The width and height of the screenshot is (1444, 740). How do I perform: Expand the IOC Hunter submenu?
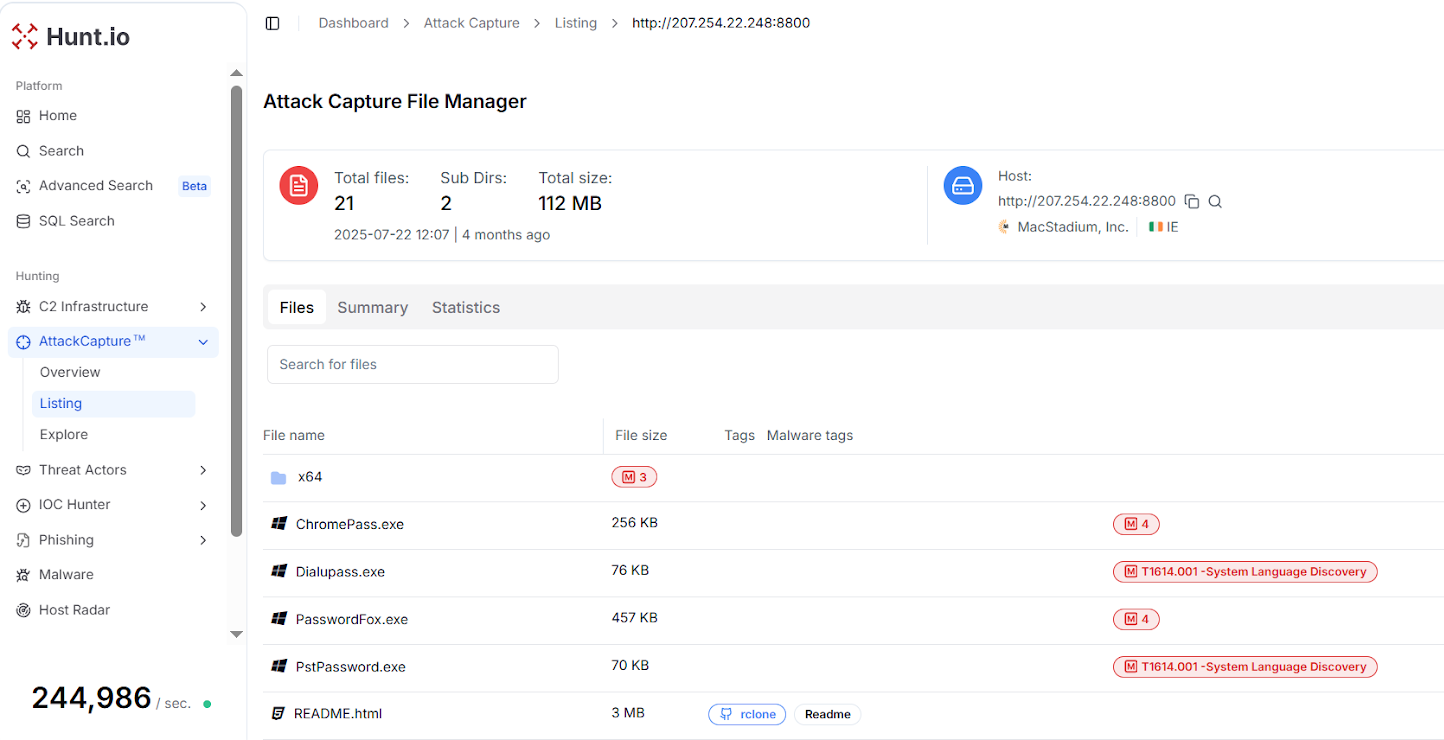(203, 505)
